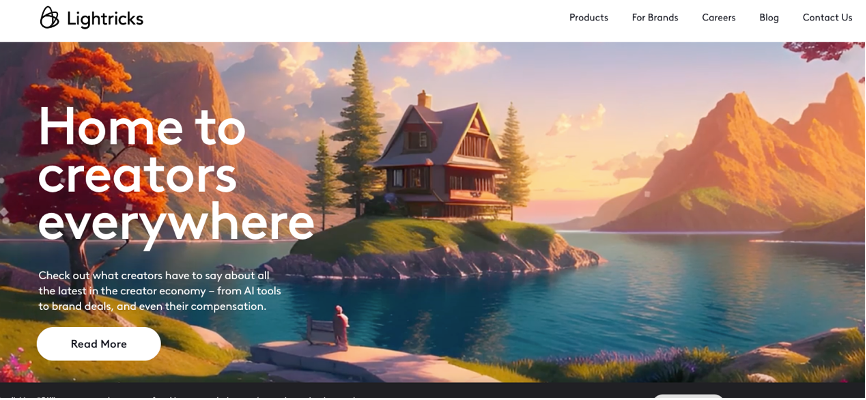Click the house on the island
The width and height of the screenshot is (866, 400).
[x=440, y=157]
